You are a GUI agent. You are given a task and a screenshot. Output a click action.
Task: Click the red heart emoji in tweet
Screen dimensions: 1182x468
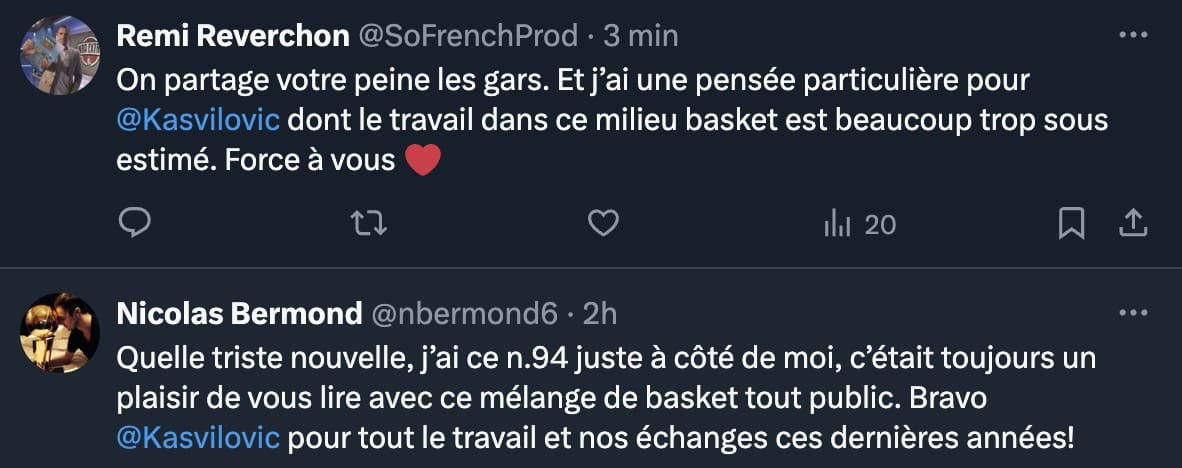pyautogui.click(x=423, y=160)
